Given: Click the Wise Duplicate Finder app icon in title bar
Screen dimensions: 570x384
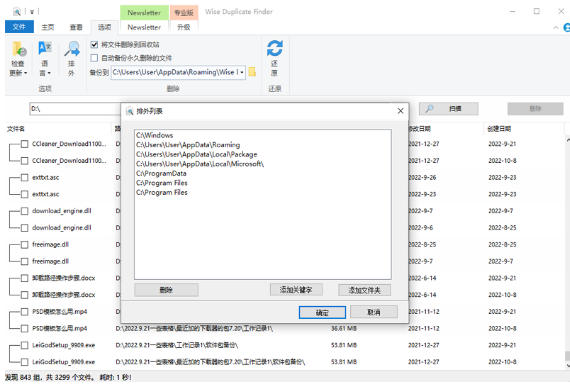Looking at the screenshot, I should (17, 12).
